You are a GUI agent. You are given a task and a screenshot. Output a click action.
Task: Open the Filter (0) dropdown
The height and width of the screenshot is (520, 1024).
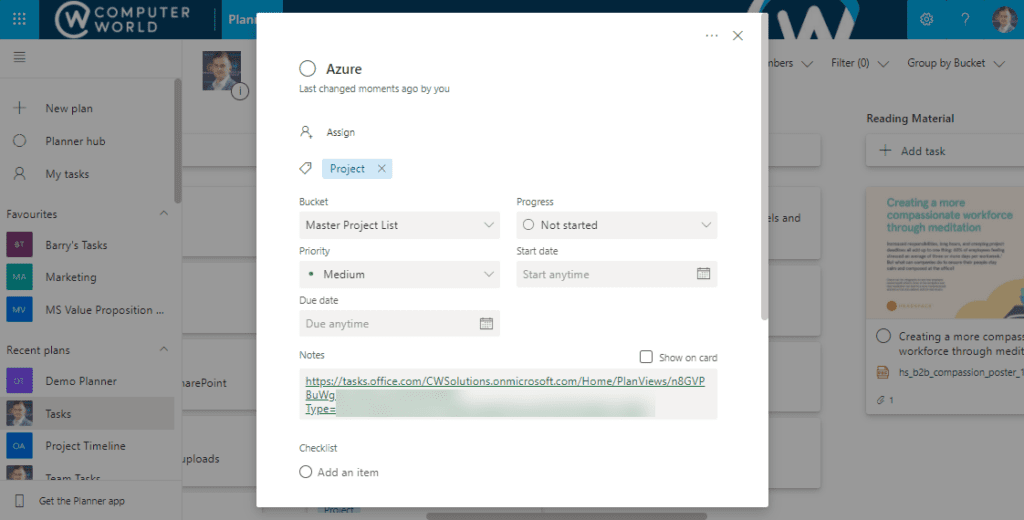(859, 63)
